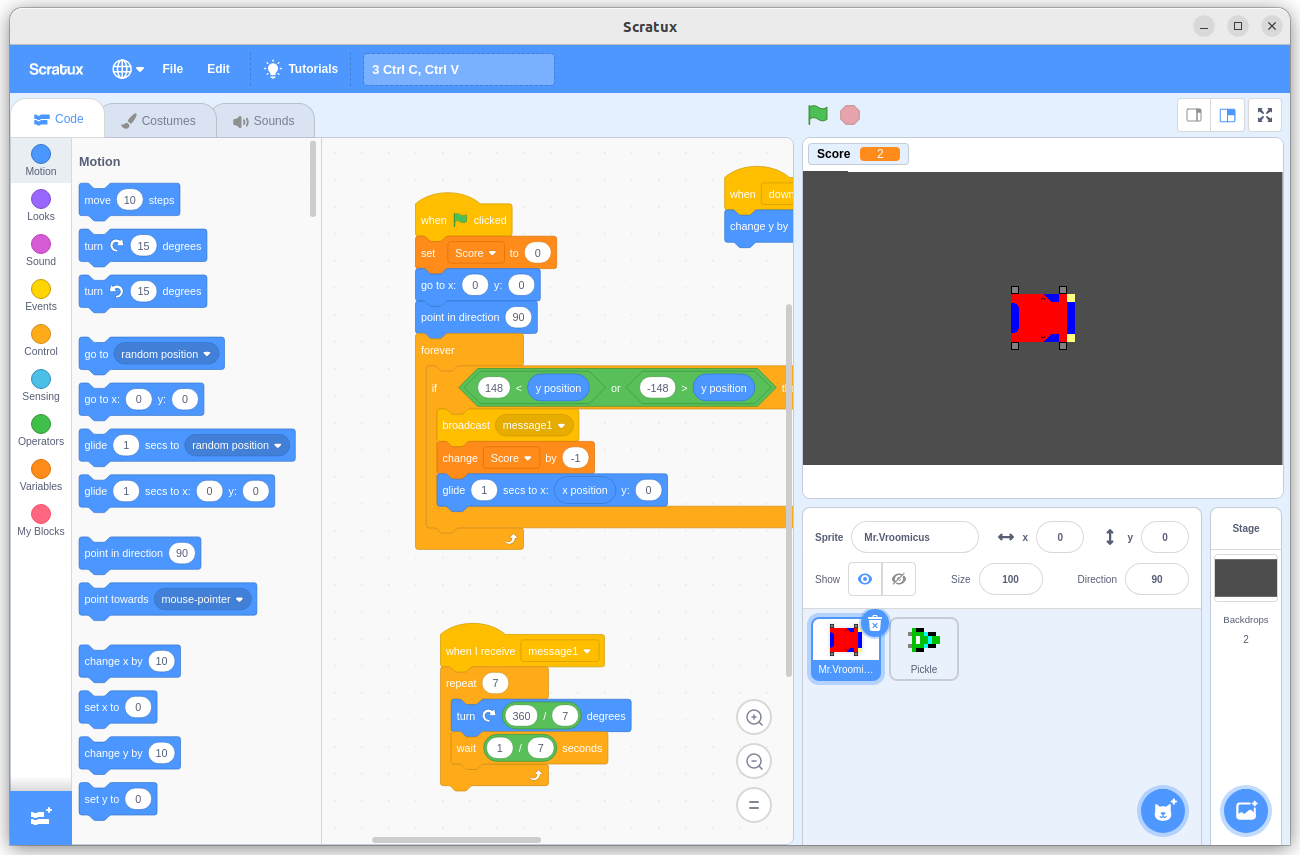1300x855 pixels.
Task: Click the Tutorials lightbulb icon
Action: coord(273,69)
